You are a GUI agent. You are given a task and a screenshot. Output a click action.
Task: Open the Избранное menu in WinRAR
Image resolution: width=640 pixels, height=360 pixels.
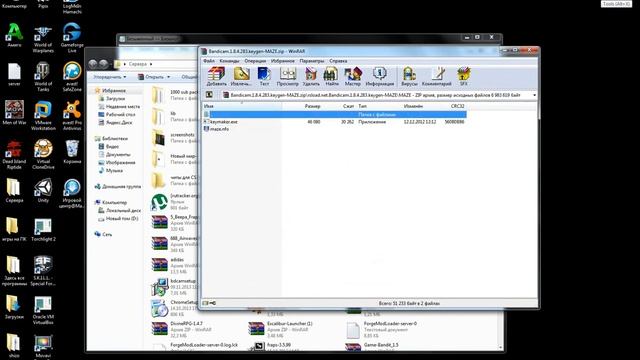[x=282, y=61]
